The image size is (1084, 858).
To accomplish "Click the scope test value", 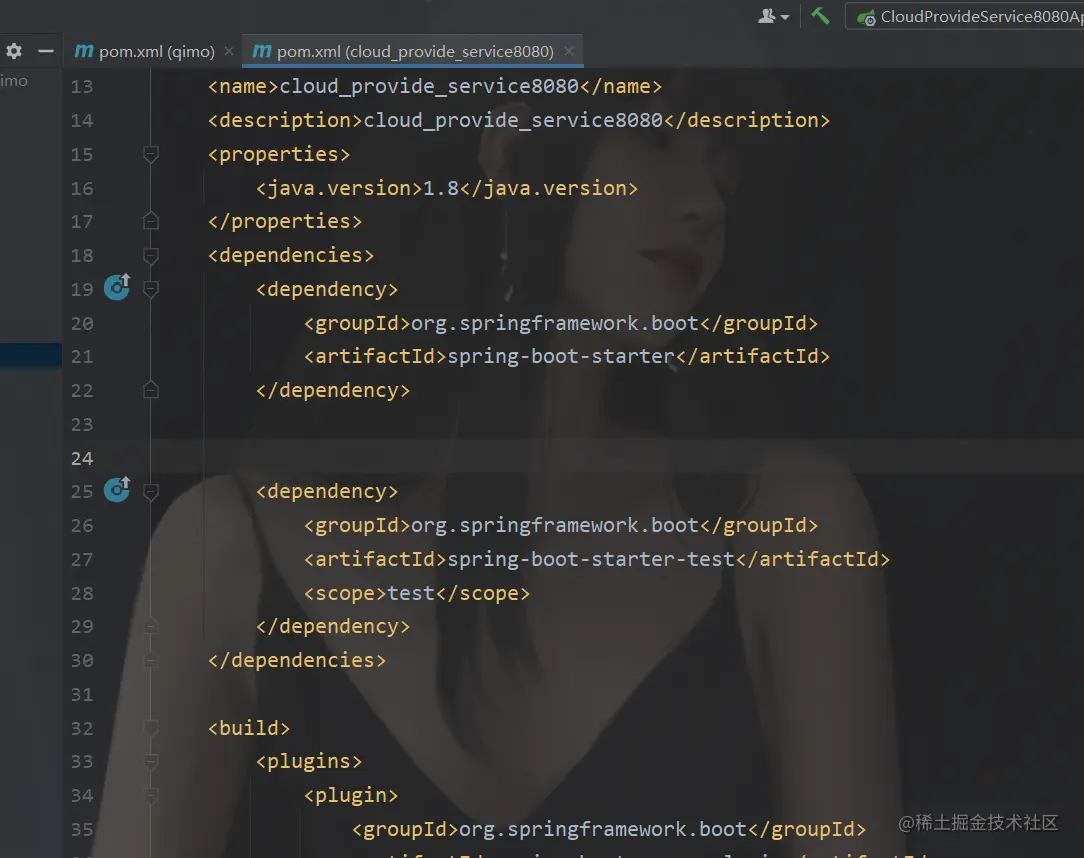I will 411,593.
